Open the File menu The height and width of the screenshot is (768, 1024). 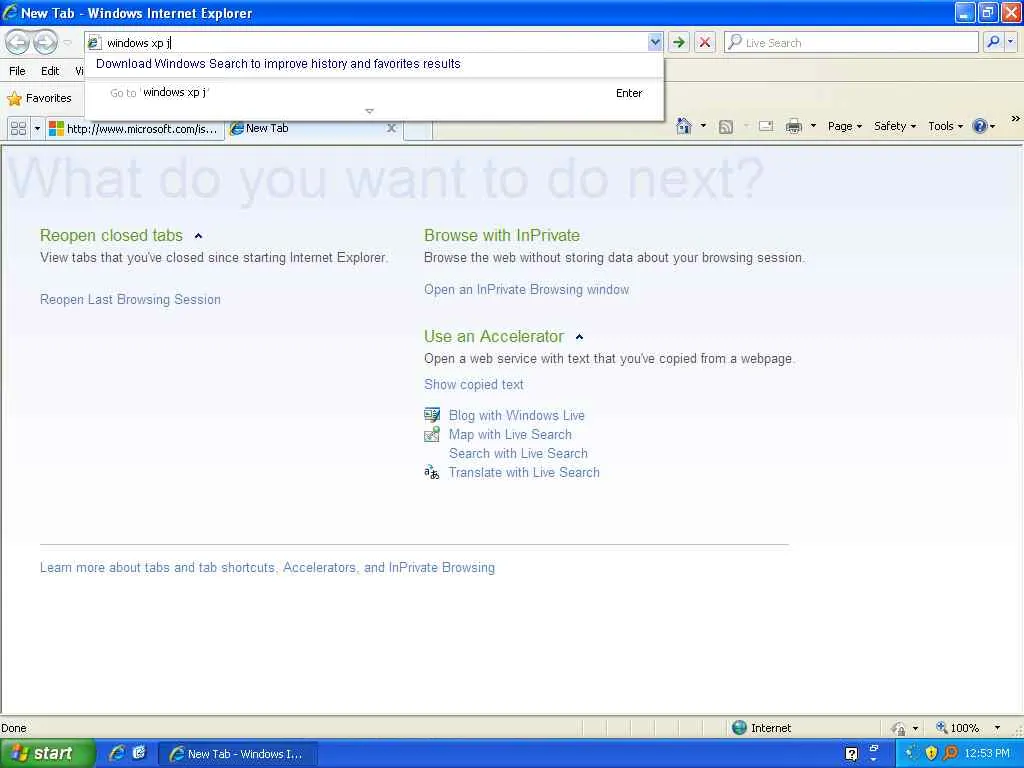(18, 71)
